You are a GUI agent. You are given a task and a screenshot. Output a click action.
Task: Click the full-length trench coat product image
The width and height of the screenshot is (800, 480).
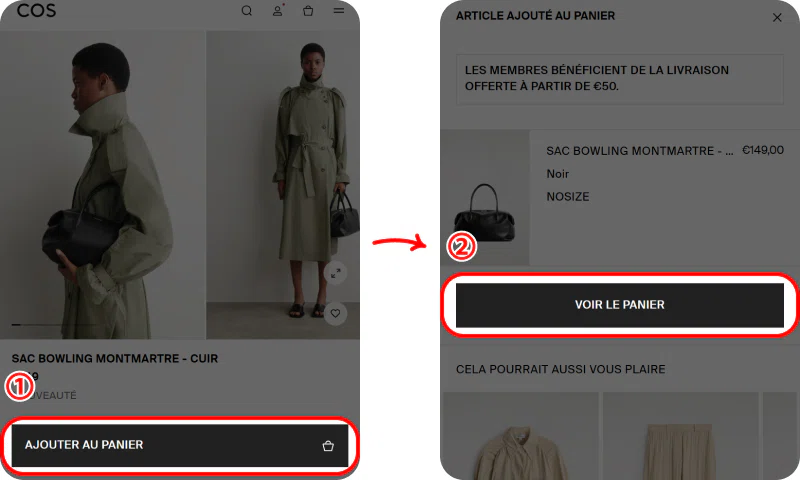[x=283, y=185]
